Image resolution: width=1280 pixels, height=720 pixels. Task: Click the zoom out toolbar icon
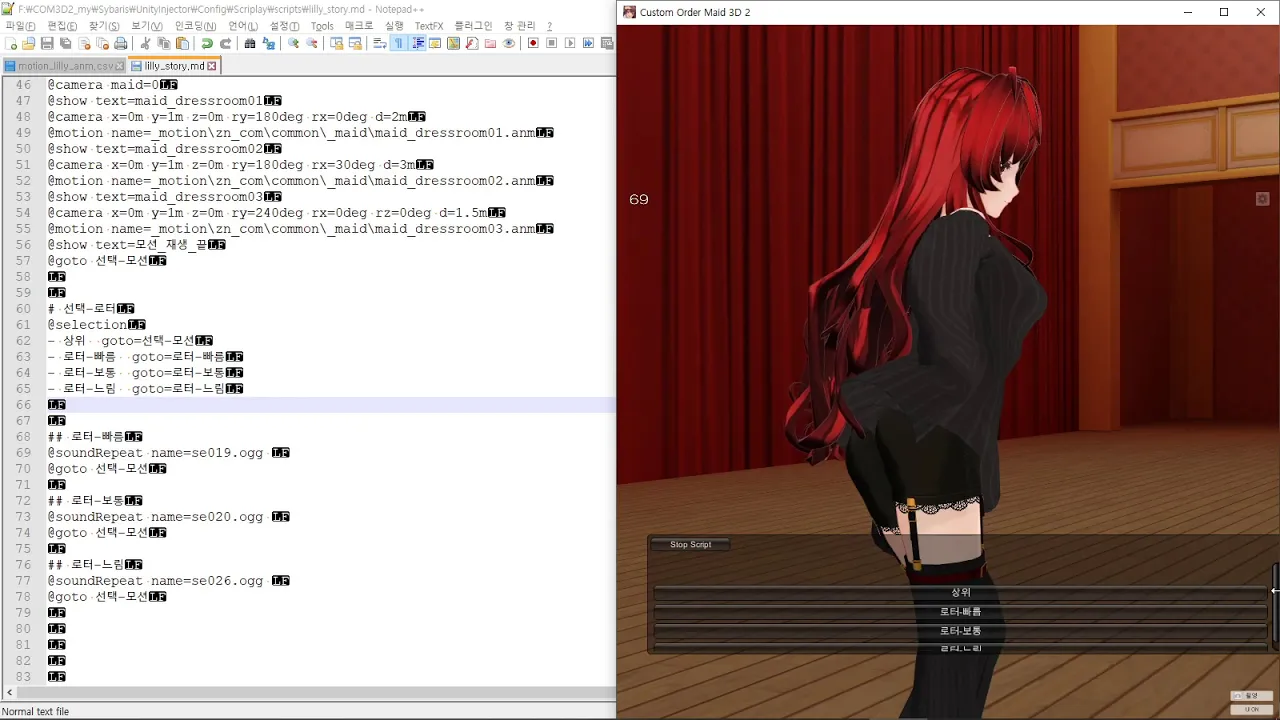pos(311,43)
